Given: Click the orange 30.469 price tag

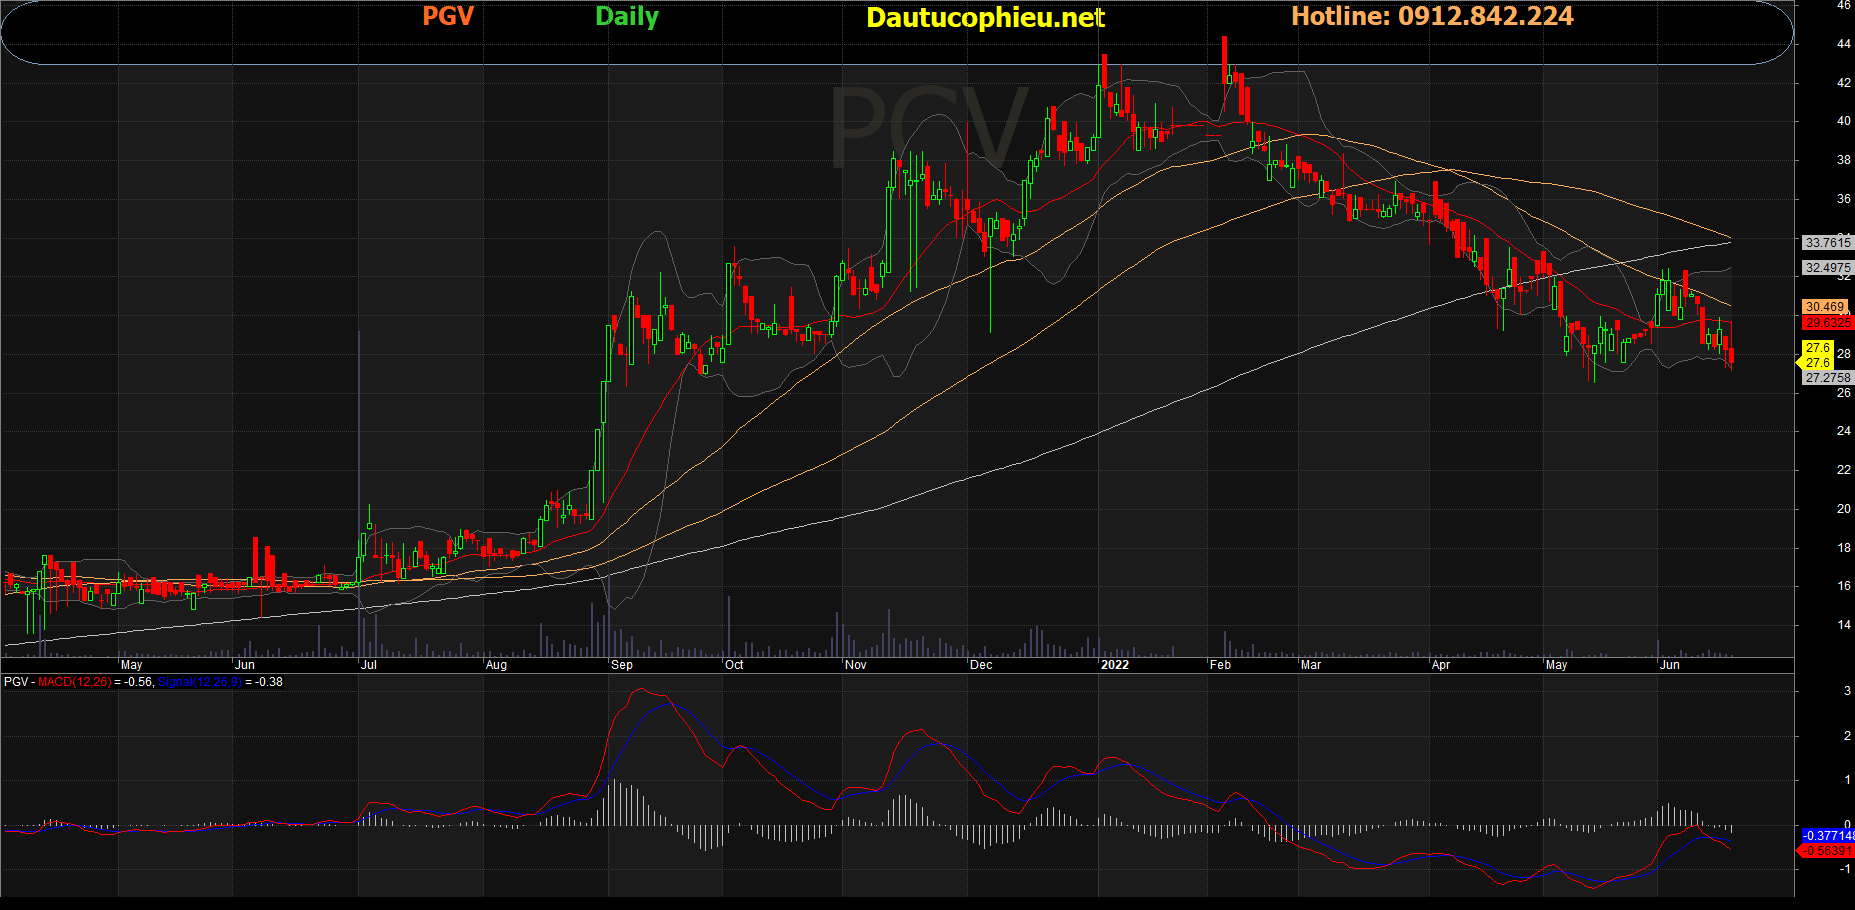Looking at the screenshot, I should (1825, 307).
